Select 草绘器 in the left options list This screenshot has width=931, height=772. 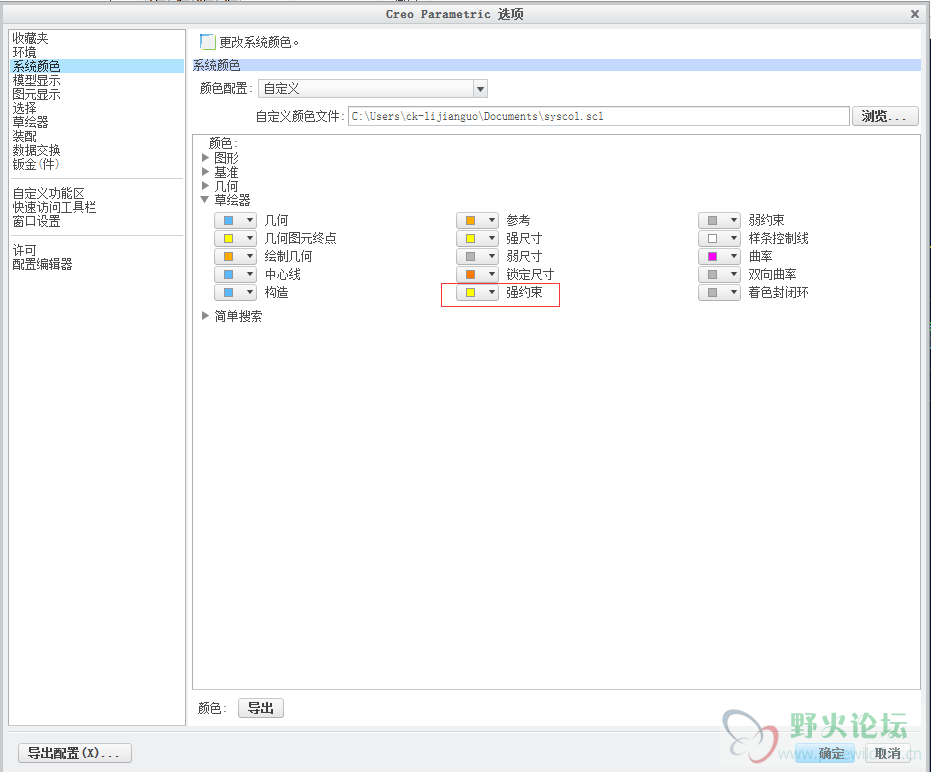31,122
